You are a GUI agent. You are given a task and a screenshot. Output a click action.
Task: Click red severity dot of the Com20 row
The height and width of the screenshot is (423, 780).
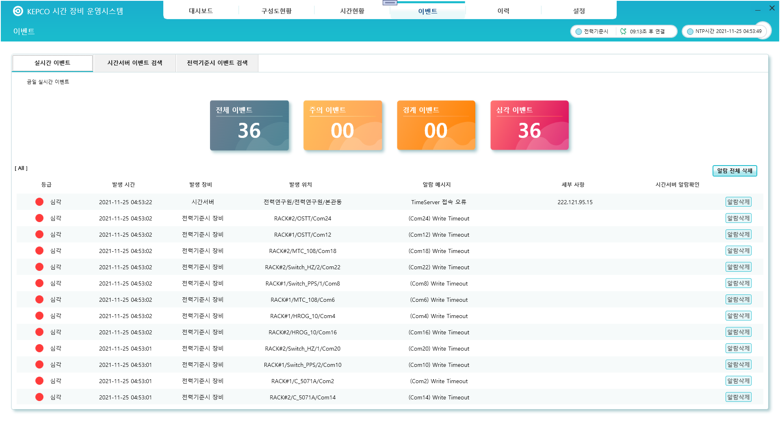point(40,348)
